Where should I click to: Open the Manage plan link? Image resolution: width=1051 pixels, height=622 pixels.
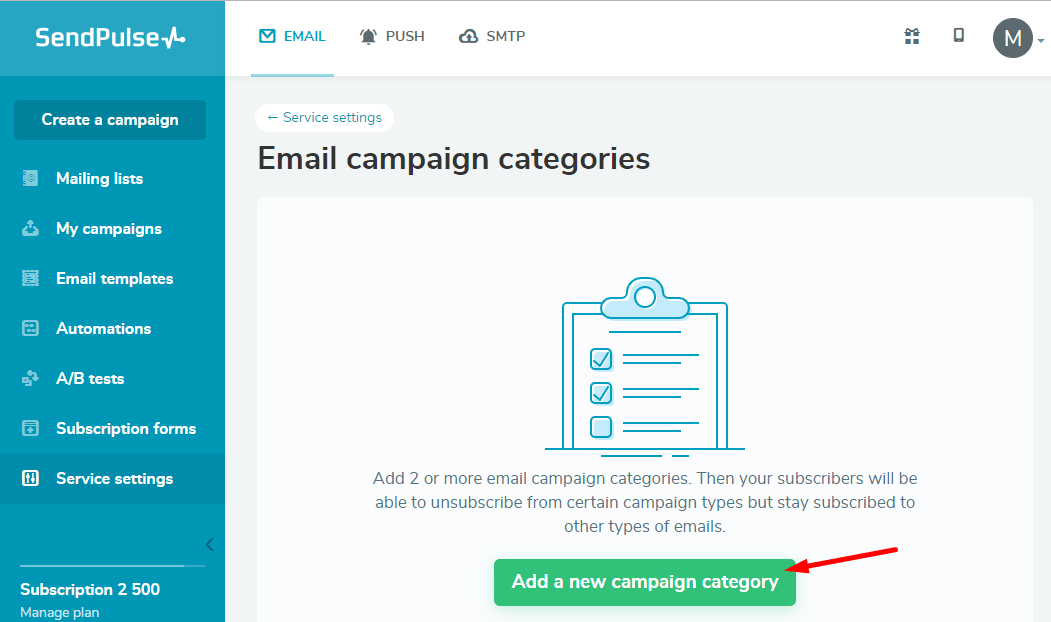59,612
